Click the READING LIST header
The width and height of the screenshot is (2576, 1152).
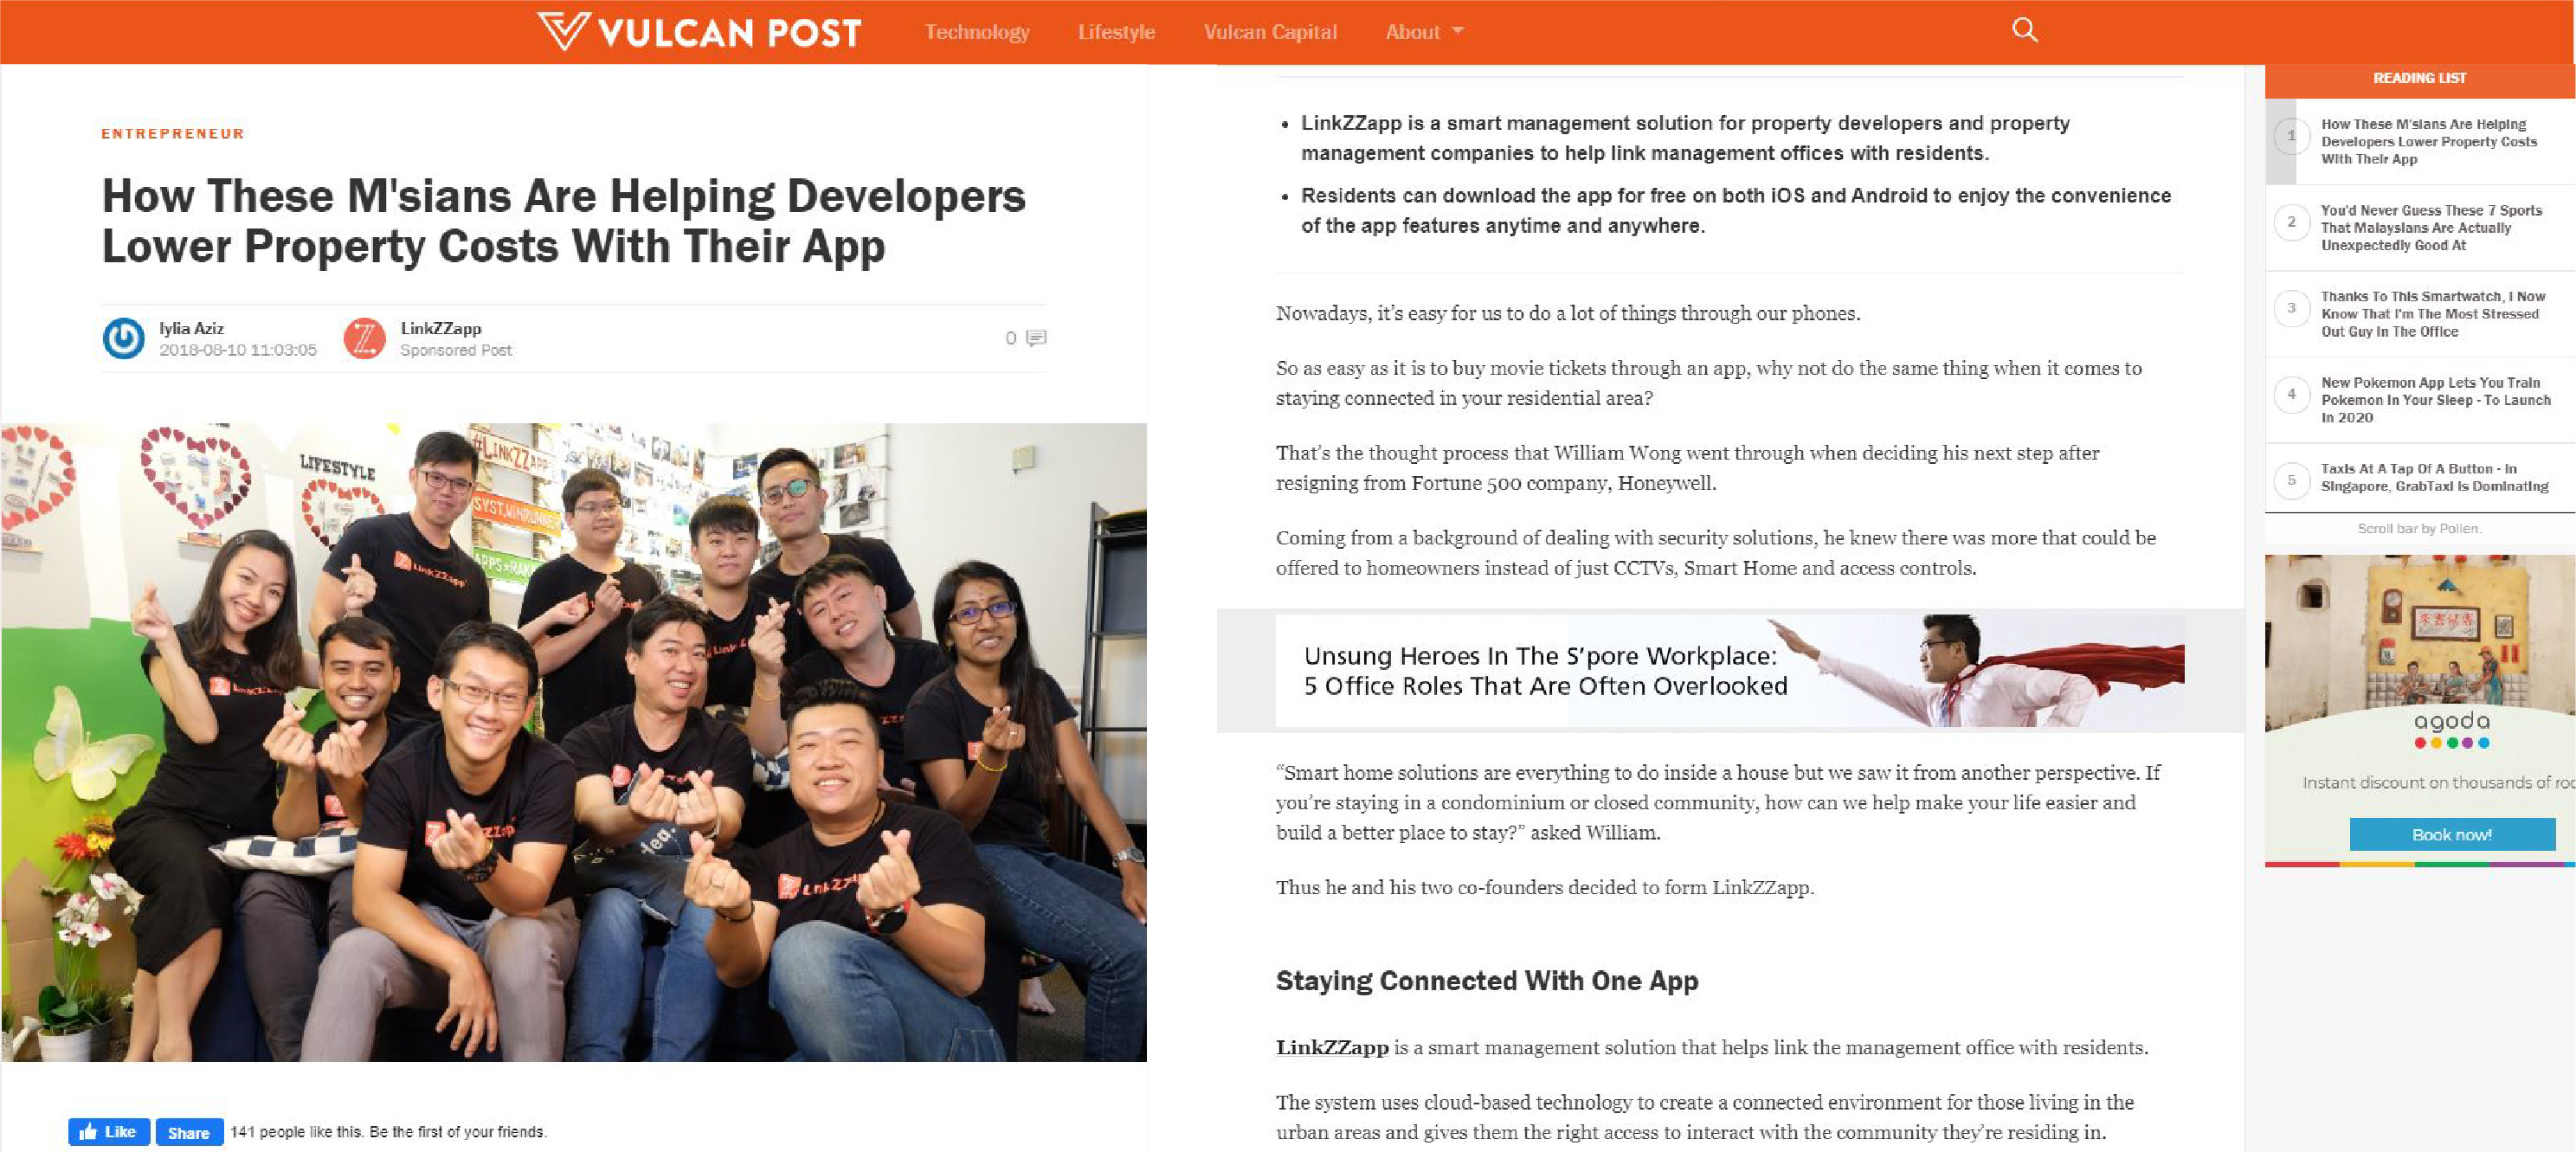(2419, 78)
